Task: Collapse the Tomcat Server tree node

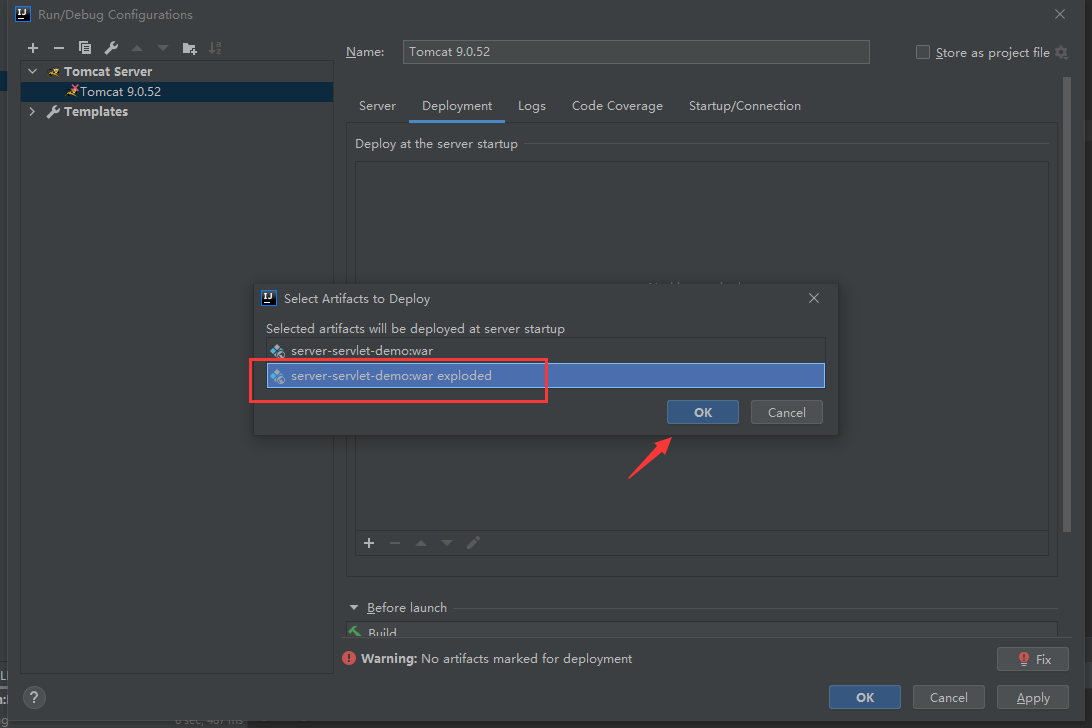Action: pos(33,71)
